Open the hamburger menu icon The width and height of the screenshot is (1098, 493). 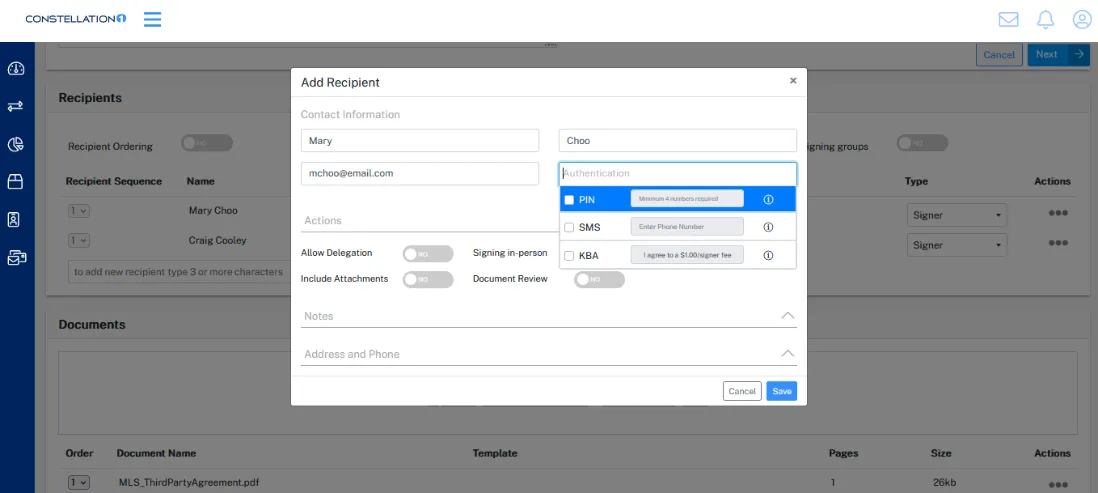[x=153, y=20]
